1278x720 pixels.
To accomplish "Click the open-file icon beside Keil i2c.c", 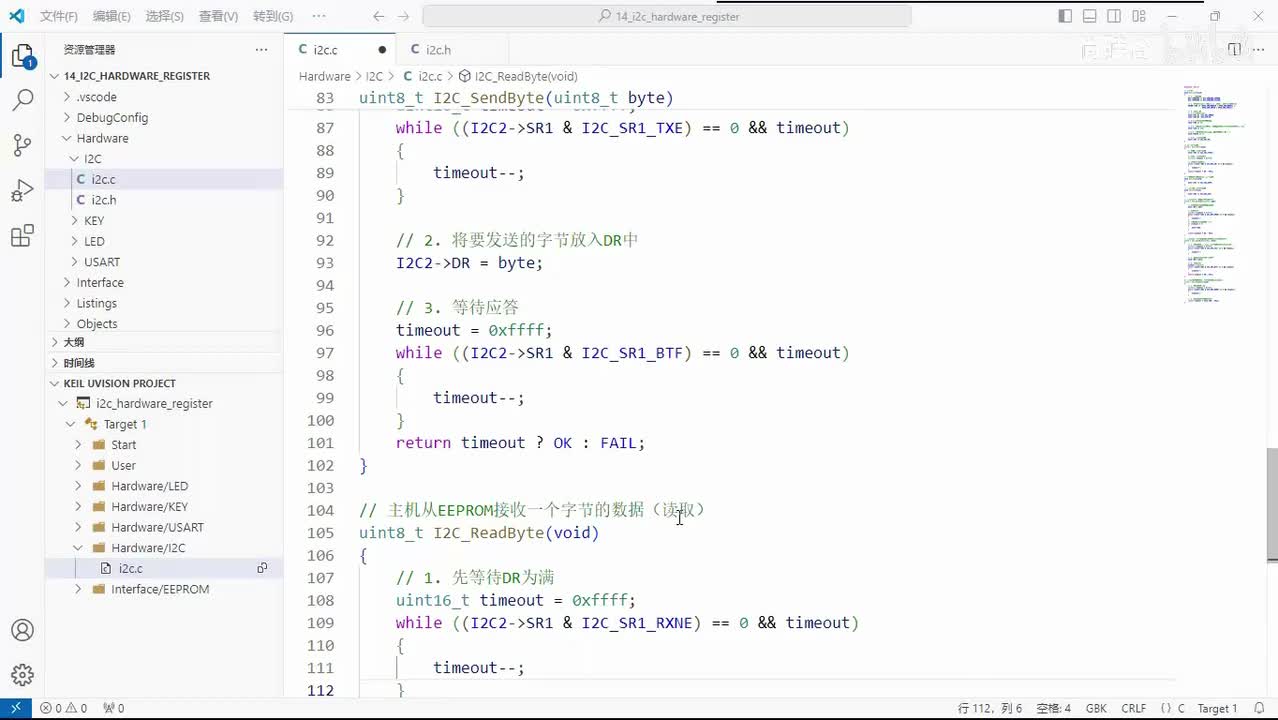I will point(262,568).
